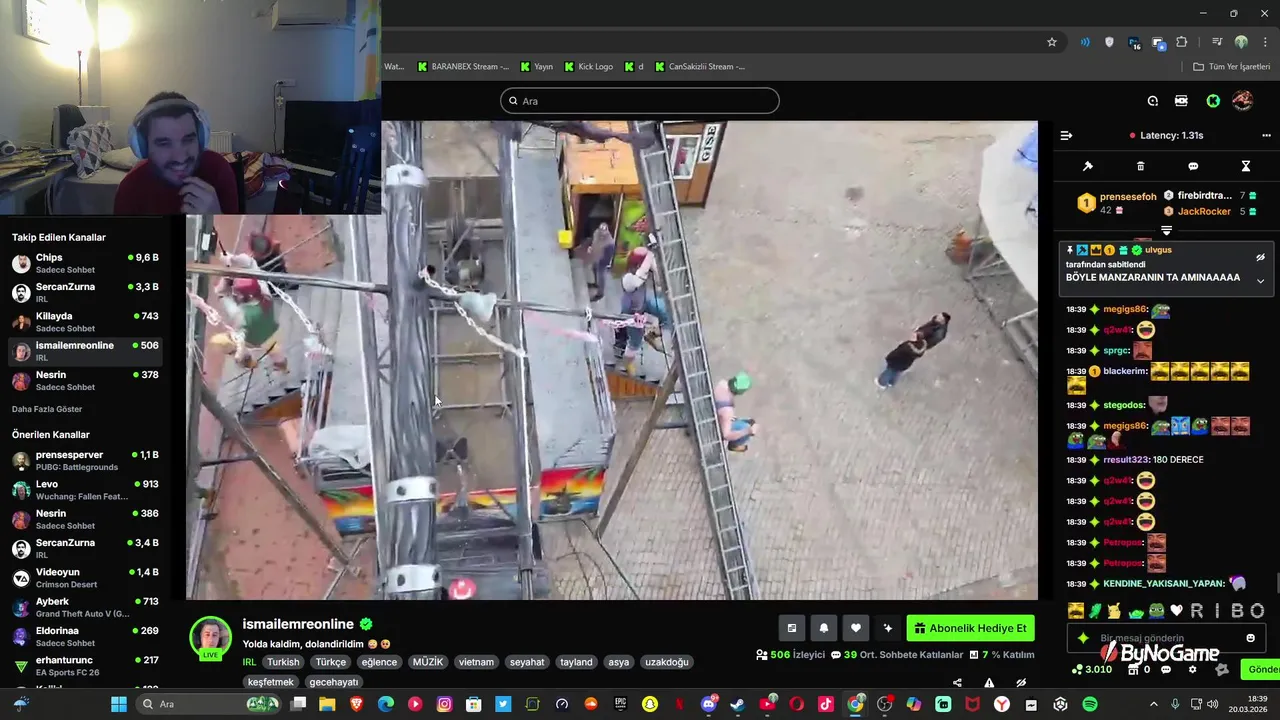Click the IRL category link under title
This screenshot has width=1280, height=720.
[x=249, y=662]
